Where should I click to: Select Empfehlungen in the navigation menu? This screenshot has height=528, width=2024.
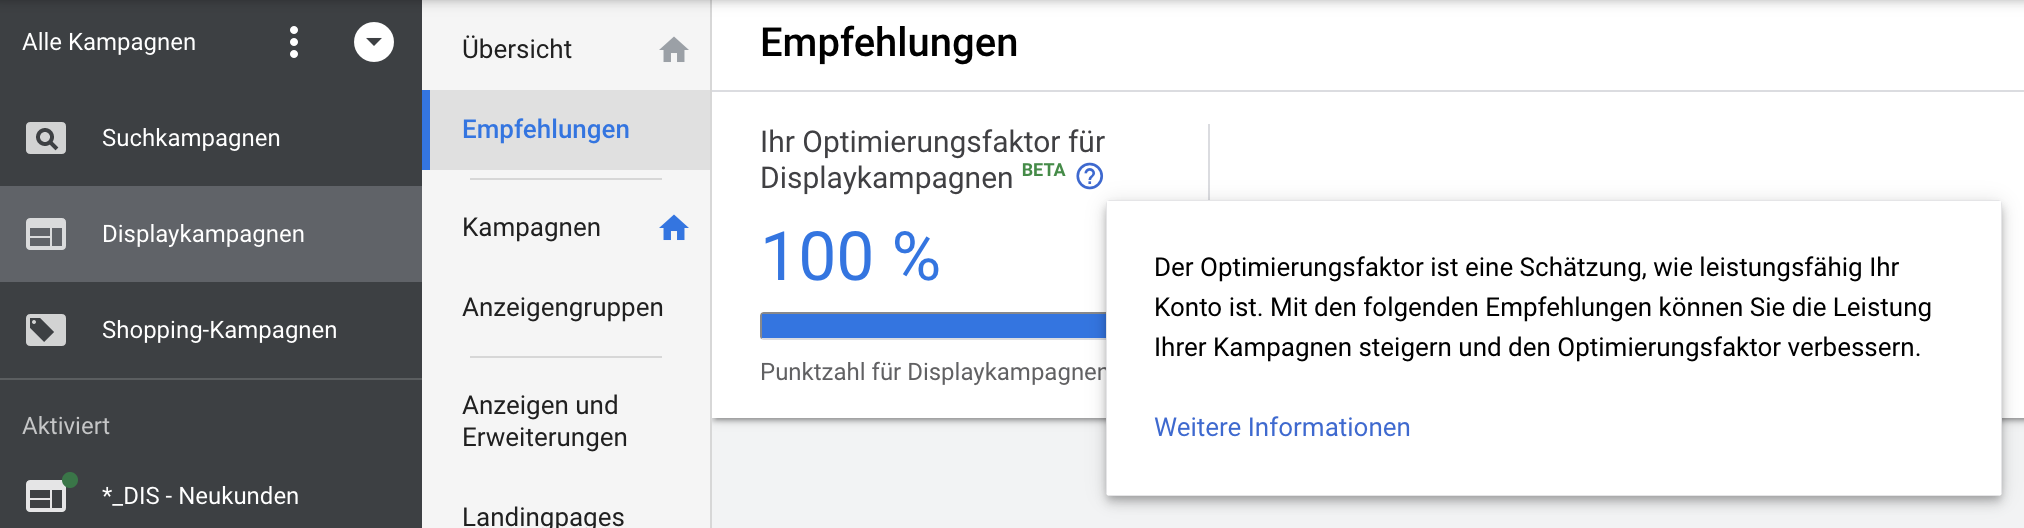pyautogui.click(x=545, y=129)
